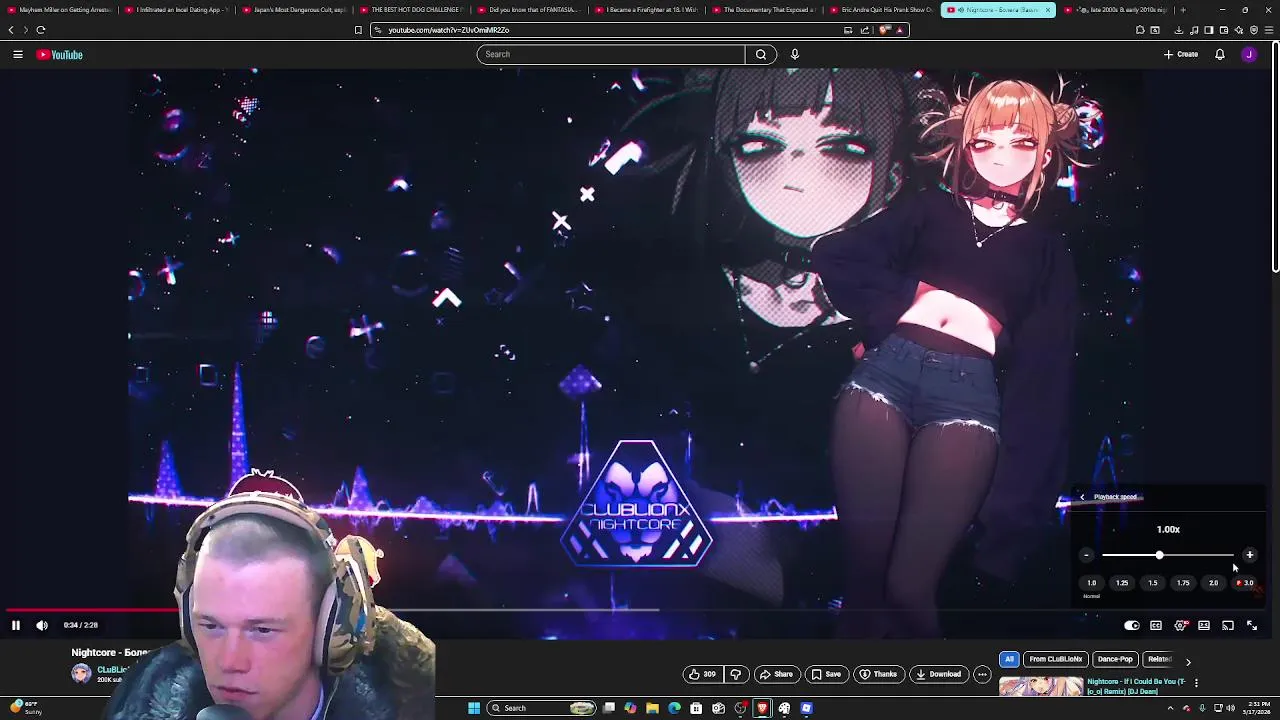Open Brave Rewards triangle icon
This screenshot has height=720, width=1280.
900,30
